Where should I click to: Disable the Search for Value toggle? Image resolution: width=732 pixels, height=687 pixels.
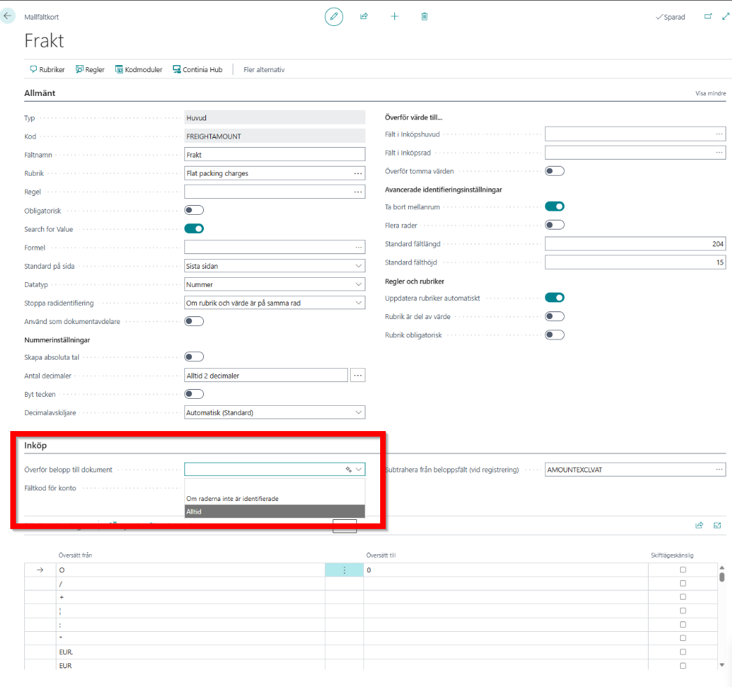tap(194, 228)
